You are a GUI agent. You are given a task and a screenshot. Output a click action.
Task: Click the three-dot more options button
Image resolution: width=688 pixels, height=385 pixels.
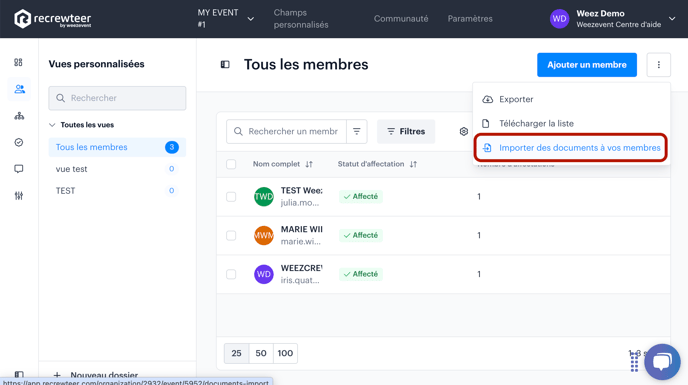pos(659,65)
